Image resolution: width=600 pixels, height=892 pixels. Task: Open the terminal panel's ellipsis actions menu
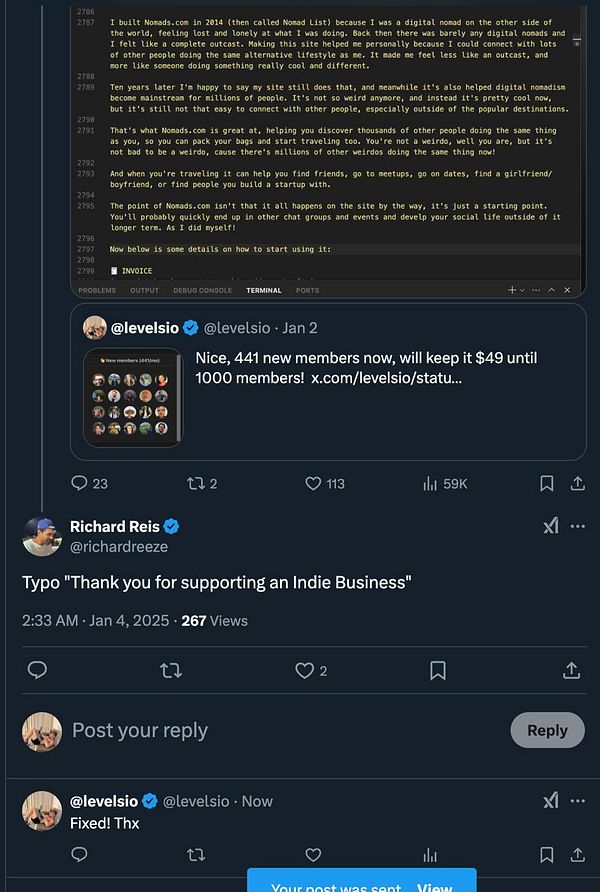click(x=537, y=290)
